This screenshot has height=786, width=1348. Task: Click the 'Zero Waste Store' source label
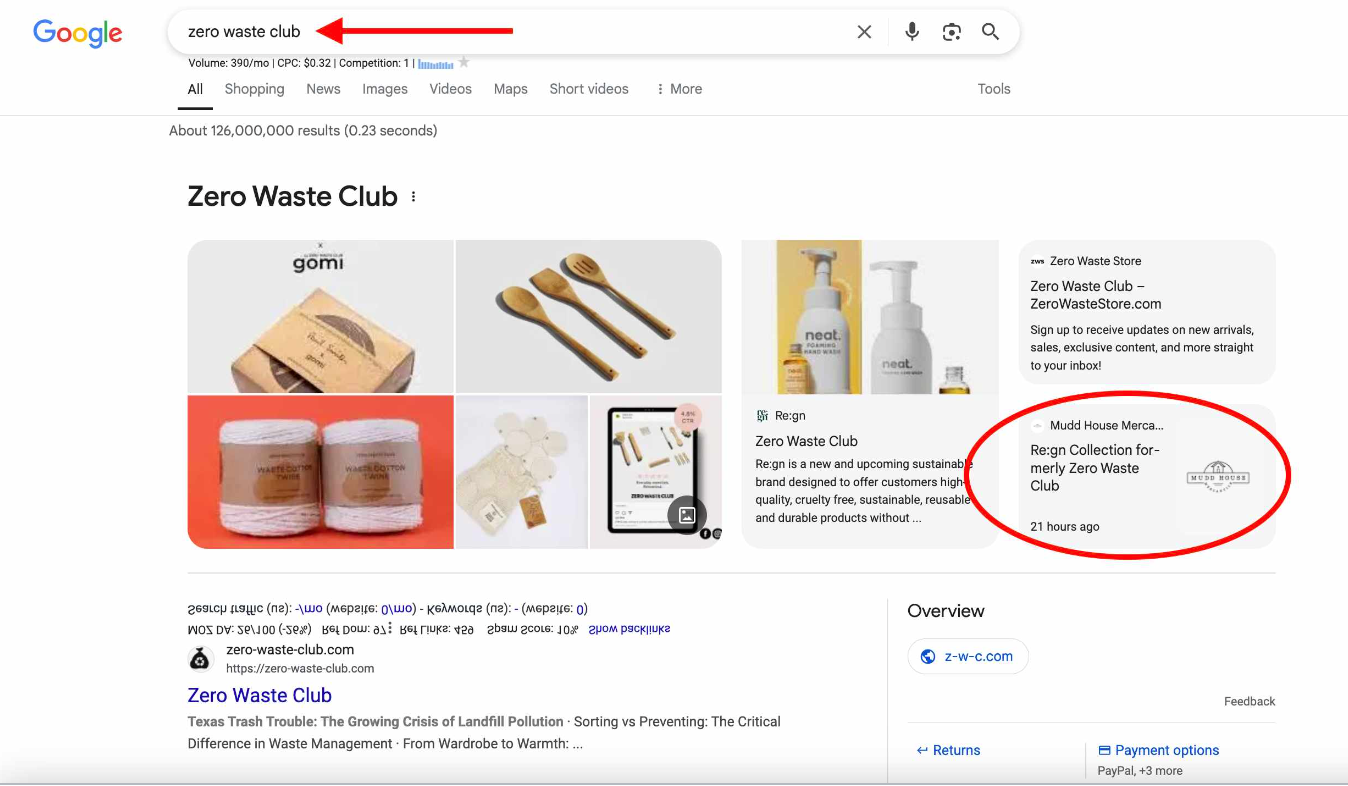point(1095,261)
